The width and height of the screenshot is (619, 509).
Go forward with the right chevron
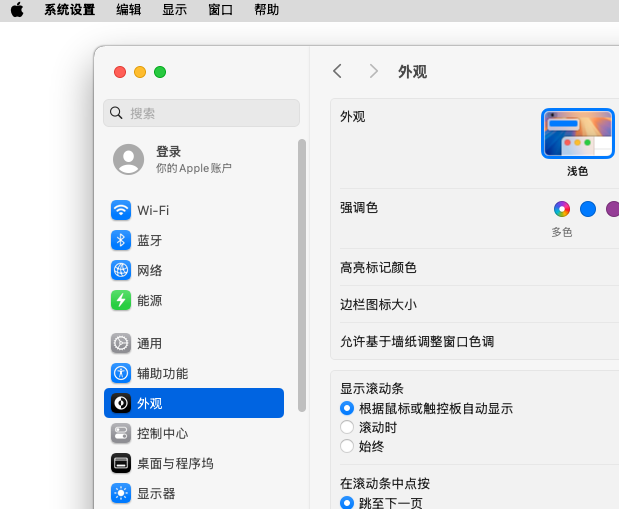(x=373, y=71)
